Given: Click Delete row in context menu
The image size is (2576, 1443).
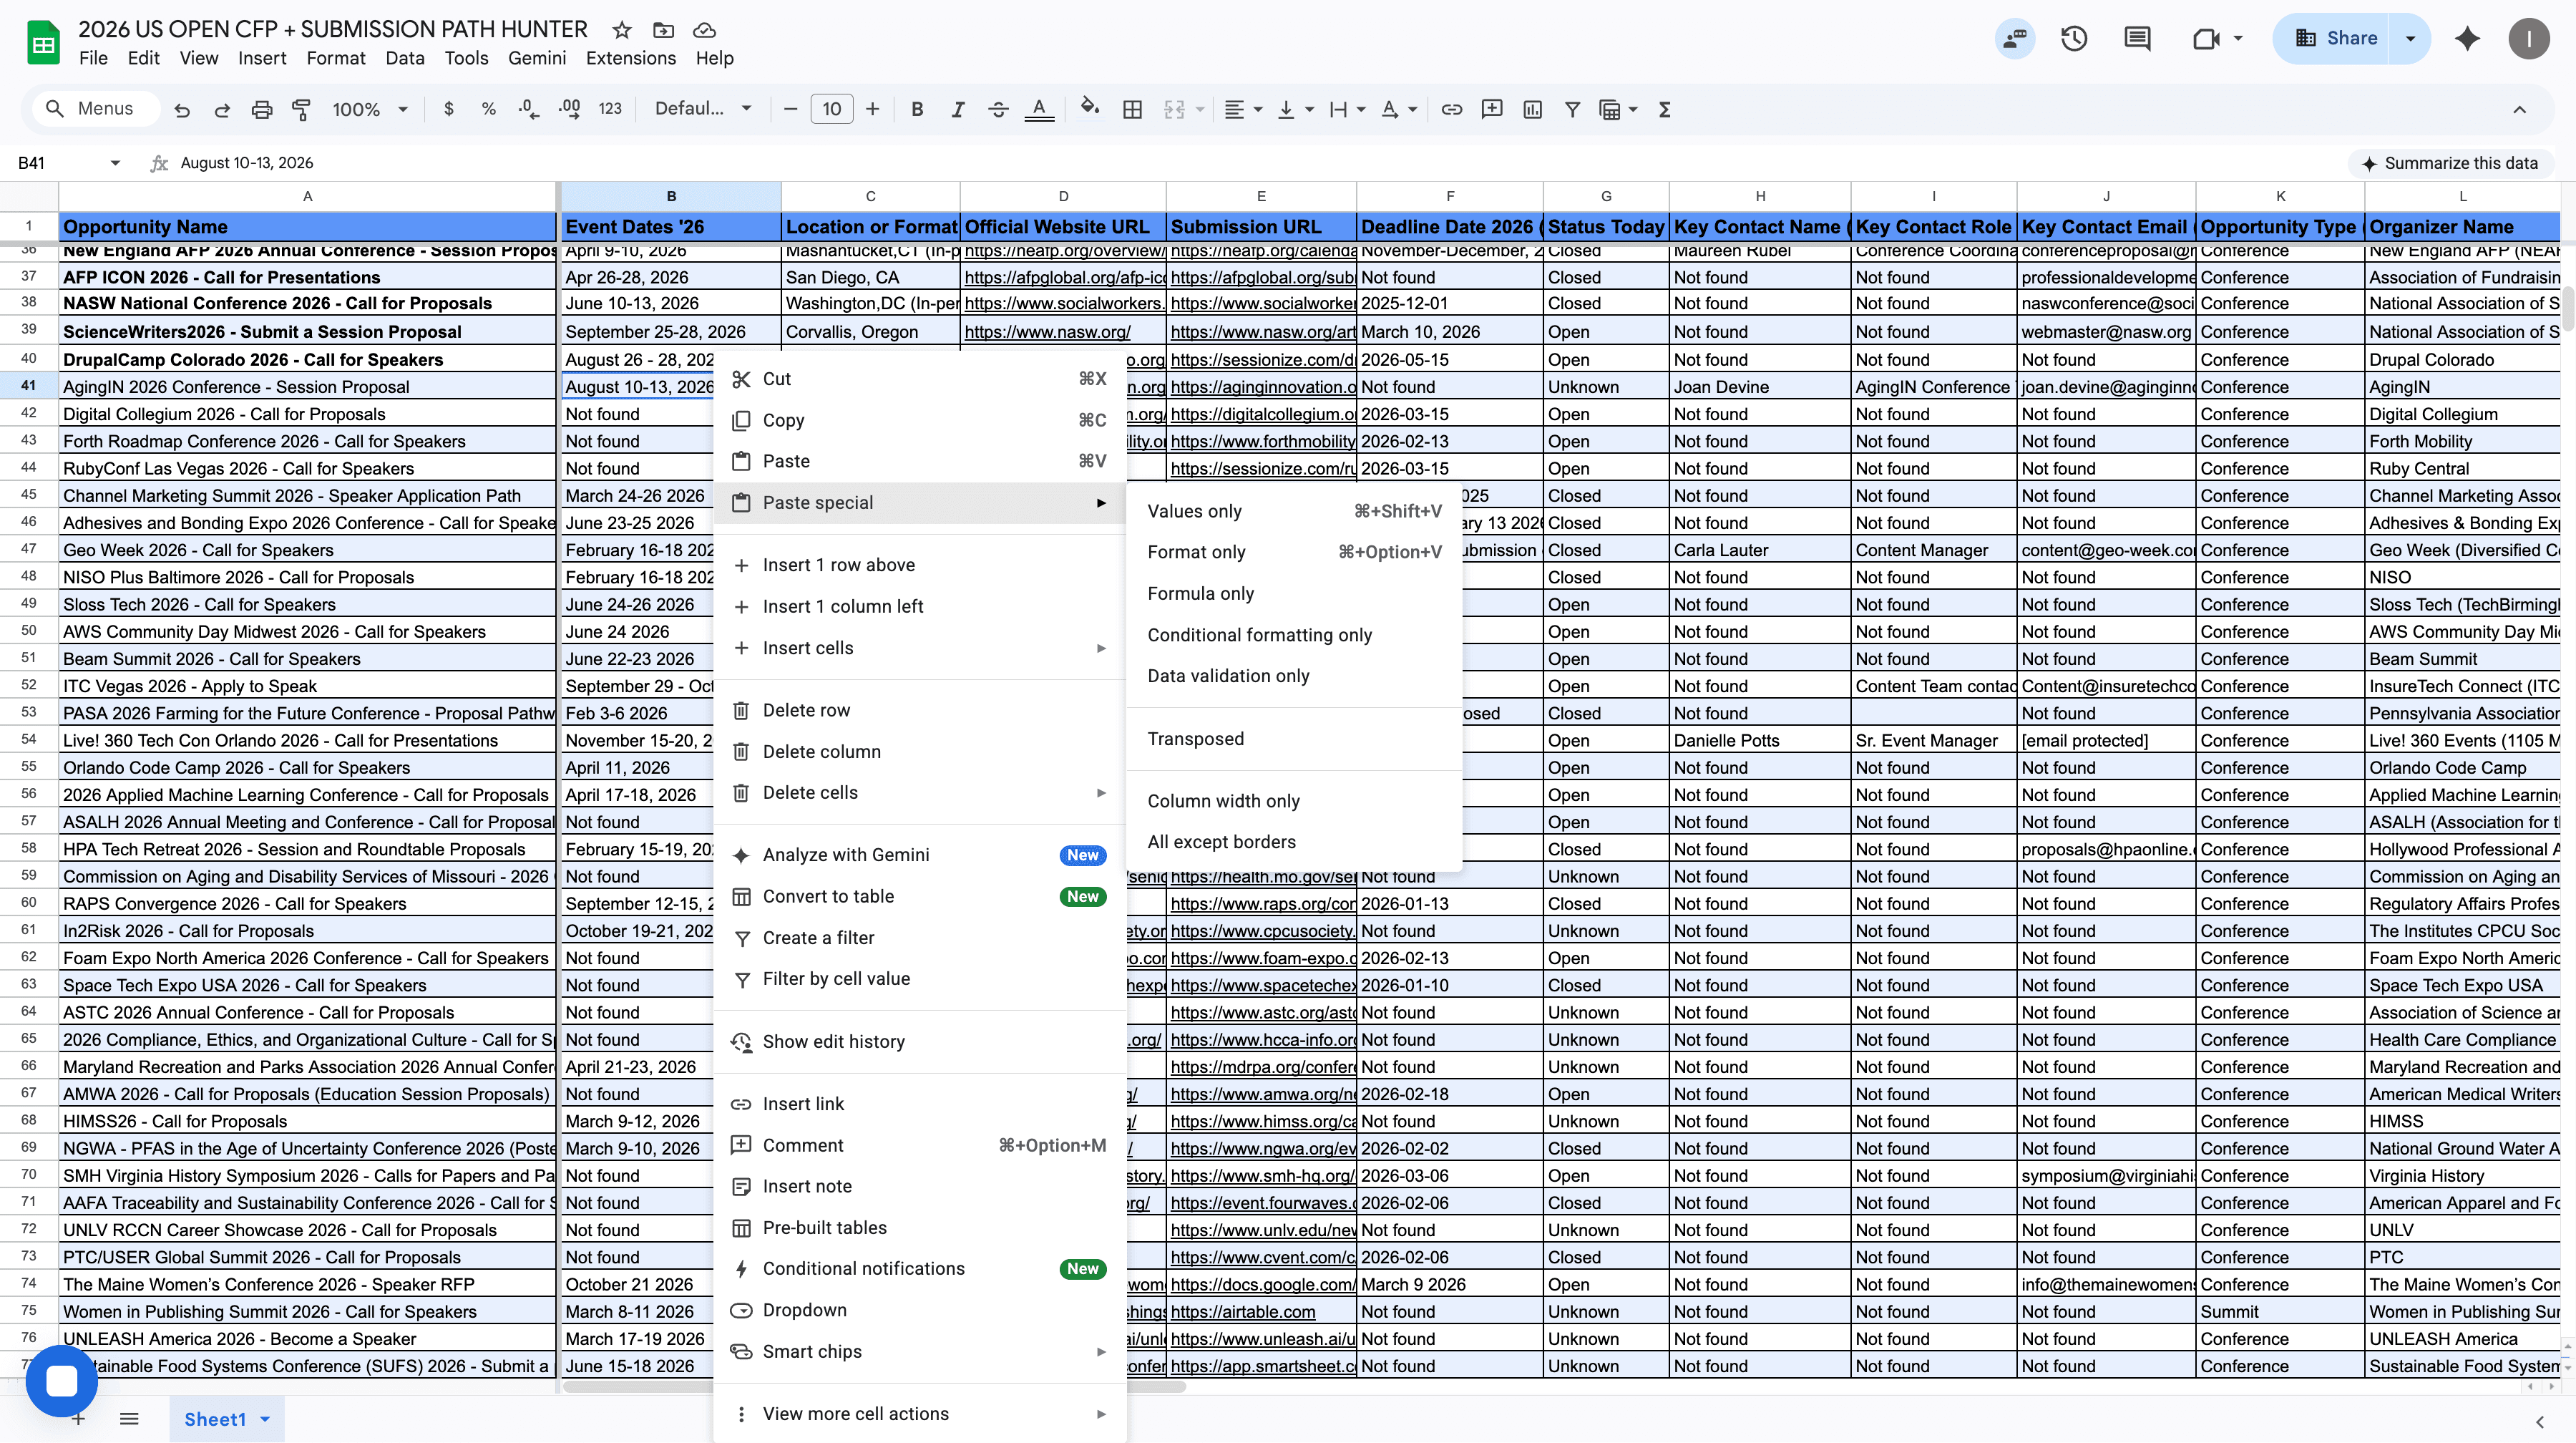Looking at the screenshot, I should (920, 710).
